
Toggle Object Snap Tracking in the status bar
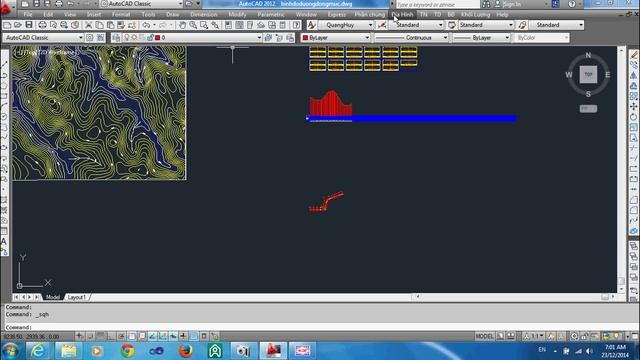[x=152, y=336]
